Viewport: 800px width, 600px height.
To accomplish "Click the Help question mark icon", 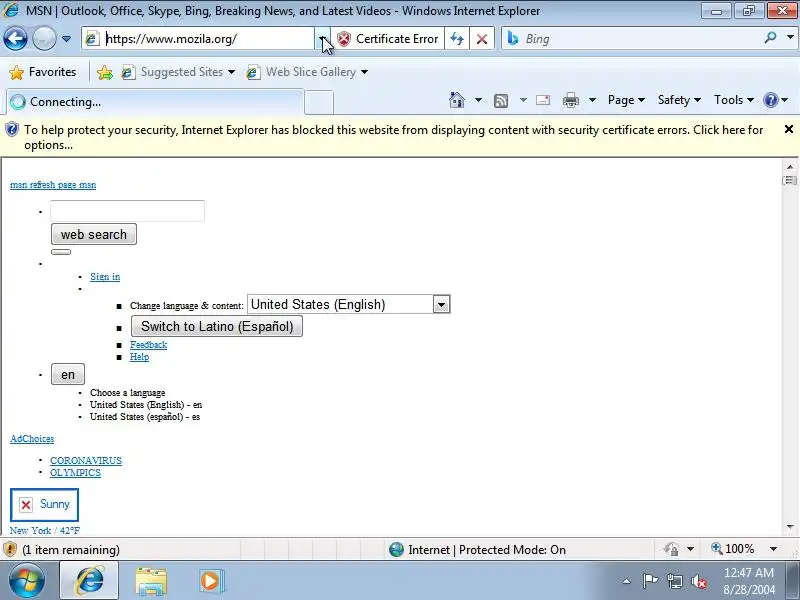I will (x=771, y=100).
